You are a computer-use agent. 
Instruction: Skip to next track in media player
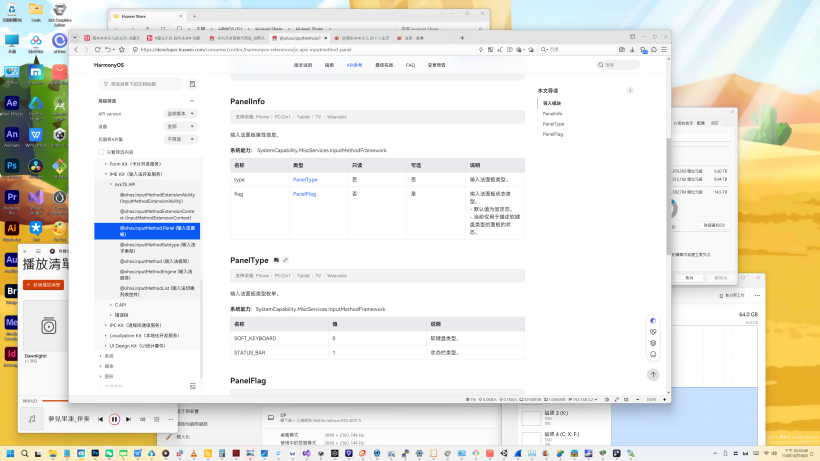coord(129,419)
